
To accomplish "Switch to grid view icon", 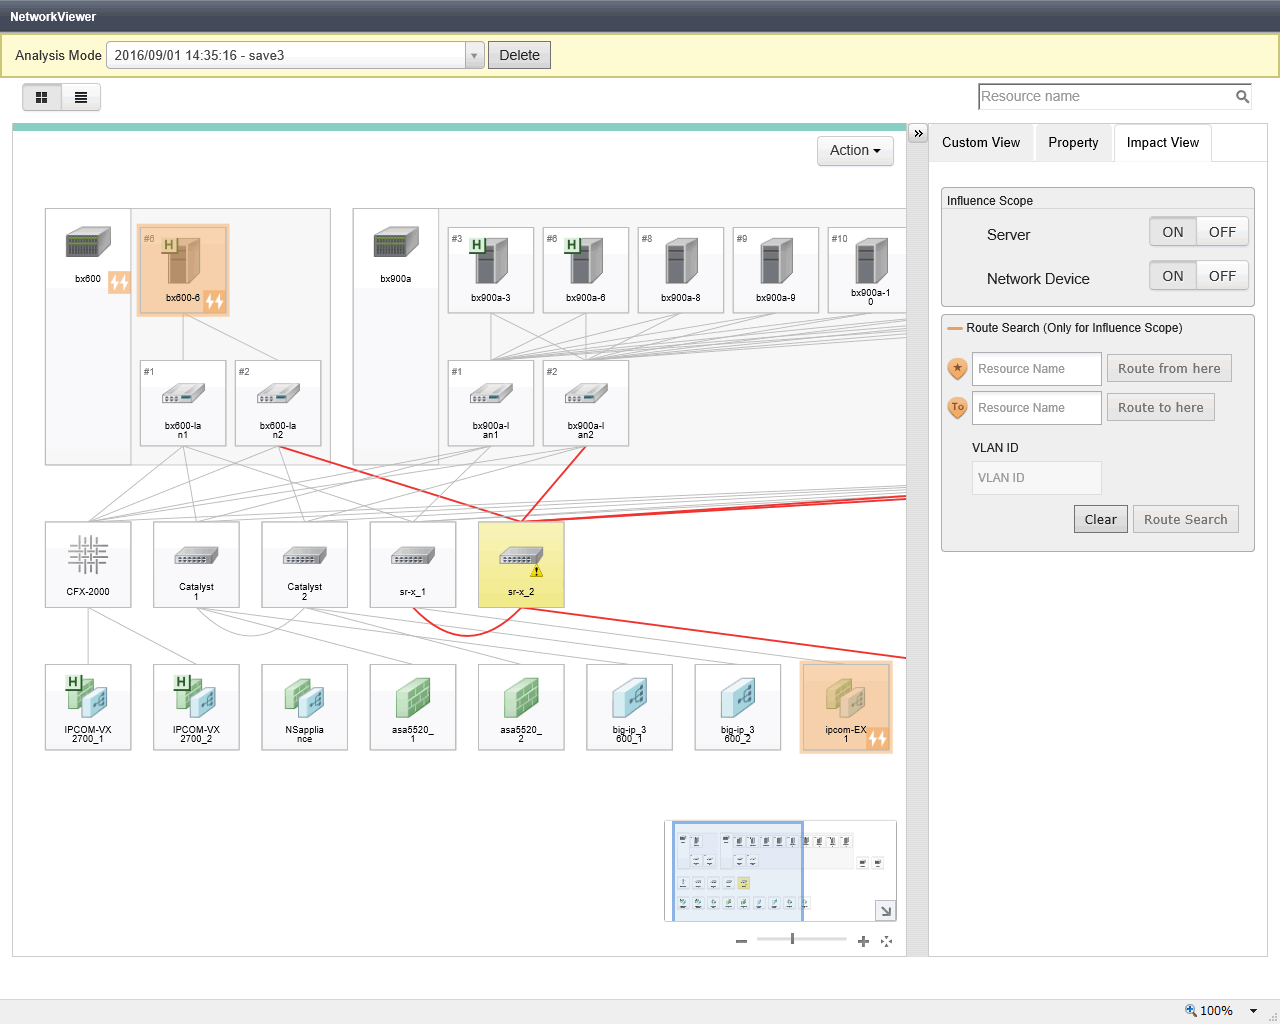I will tap(42, 97).
